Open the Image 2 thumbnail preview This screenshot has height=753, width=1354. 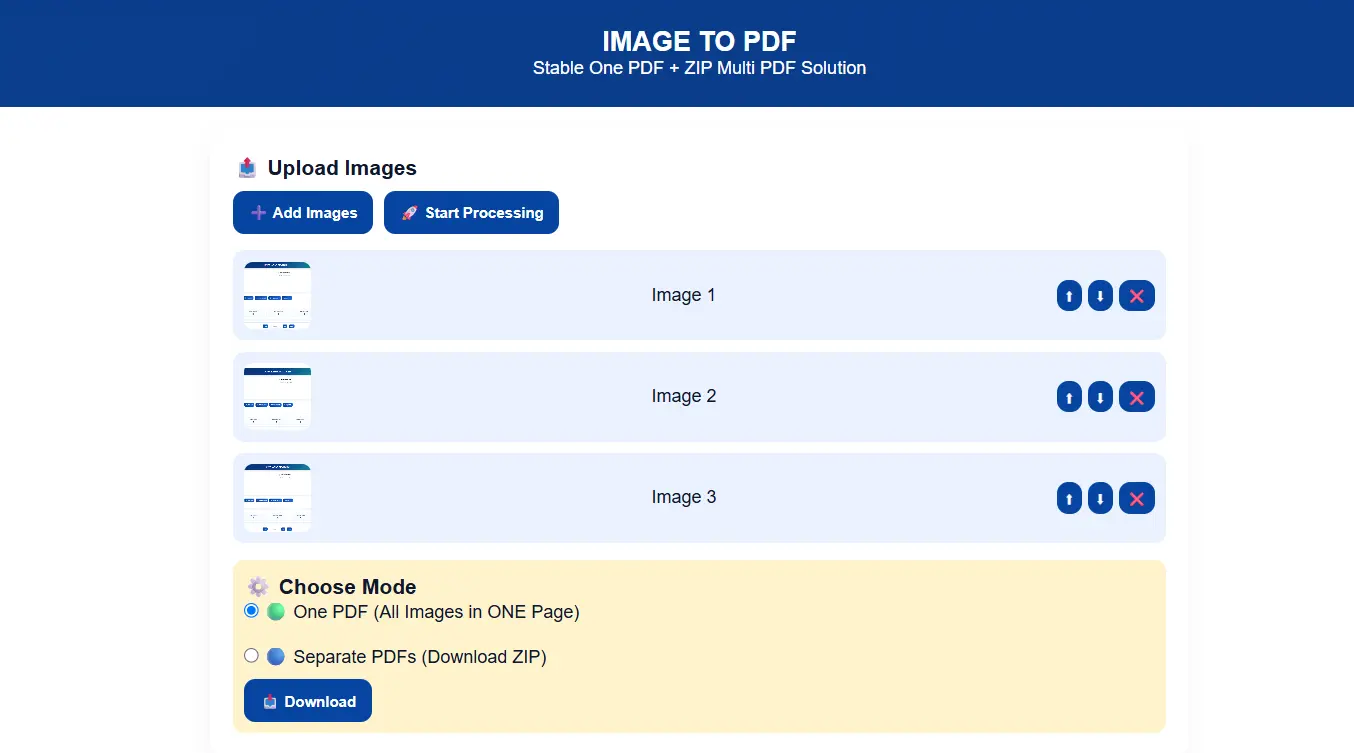[277, 396]
